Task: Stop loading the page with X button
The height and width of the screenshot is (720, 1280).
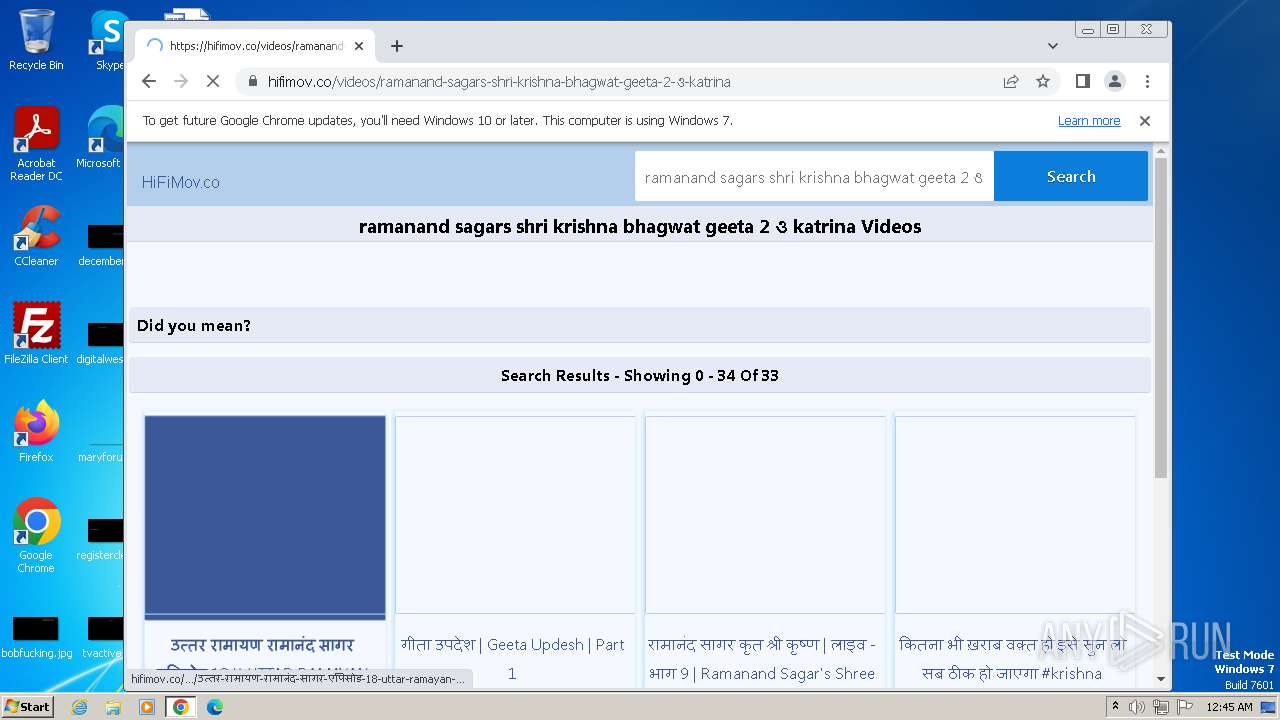Action: (x=213, y=82)
